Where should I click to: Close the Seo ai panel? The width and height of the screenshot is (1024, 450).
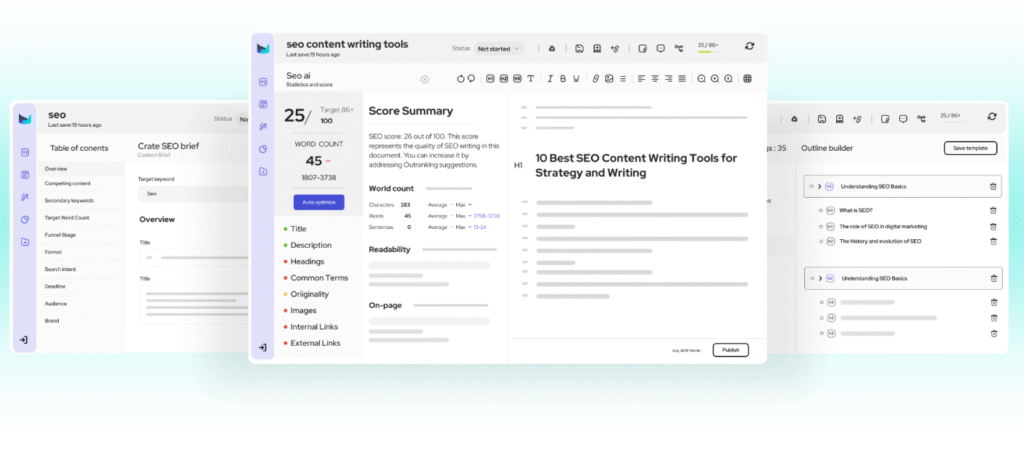[x=424, y=79]
